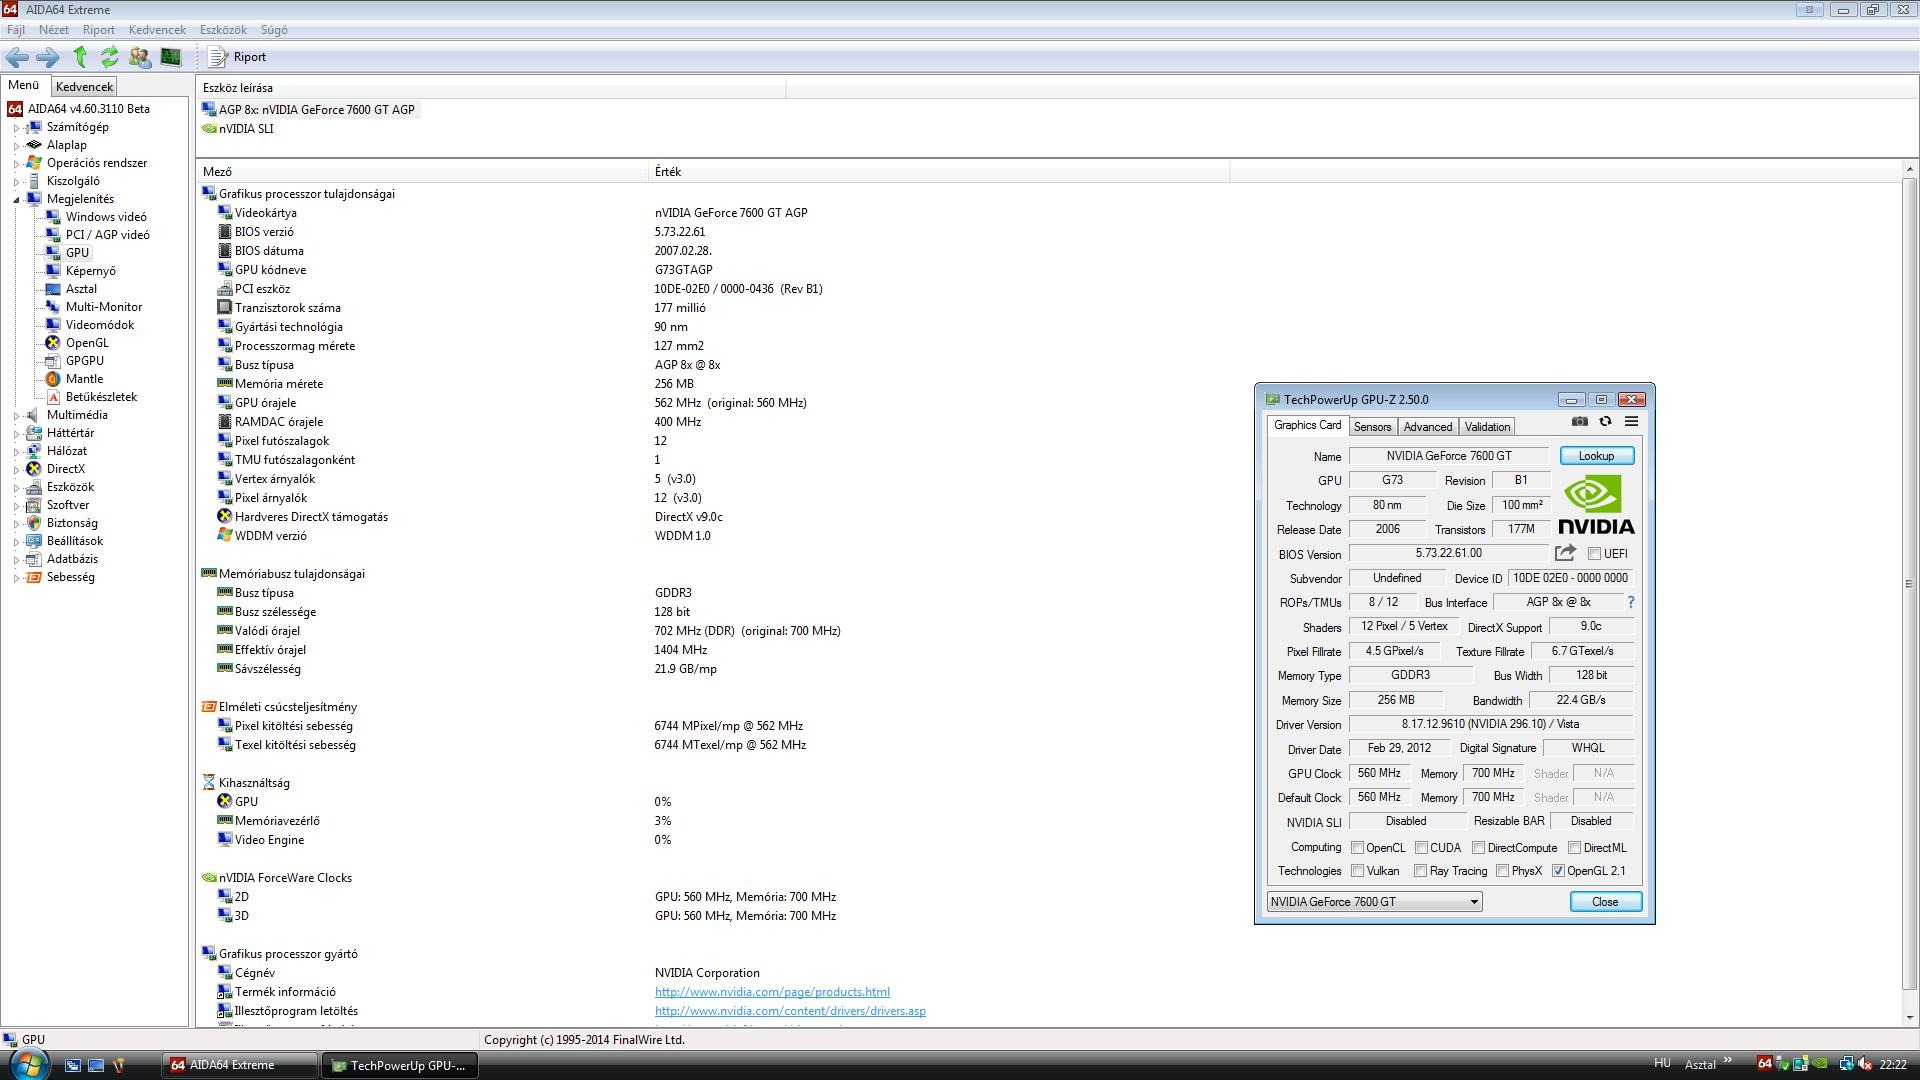Switch to the Sensors tab
This screenshot has height=1080, width=1920.
pos(1372,427)
